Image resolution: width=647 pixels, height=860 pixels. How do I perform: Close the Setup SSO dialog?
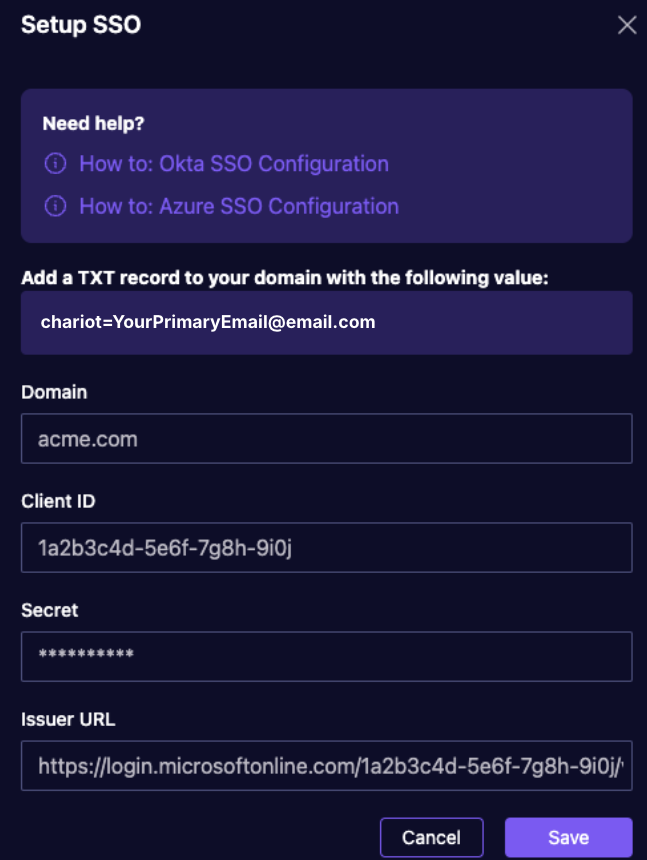click(627, 25)
